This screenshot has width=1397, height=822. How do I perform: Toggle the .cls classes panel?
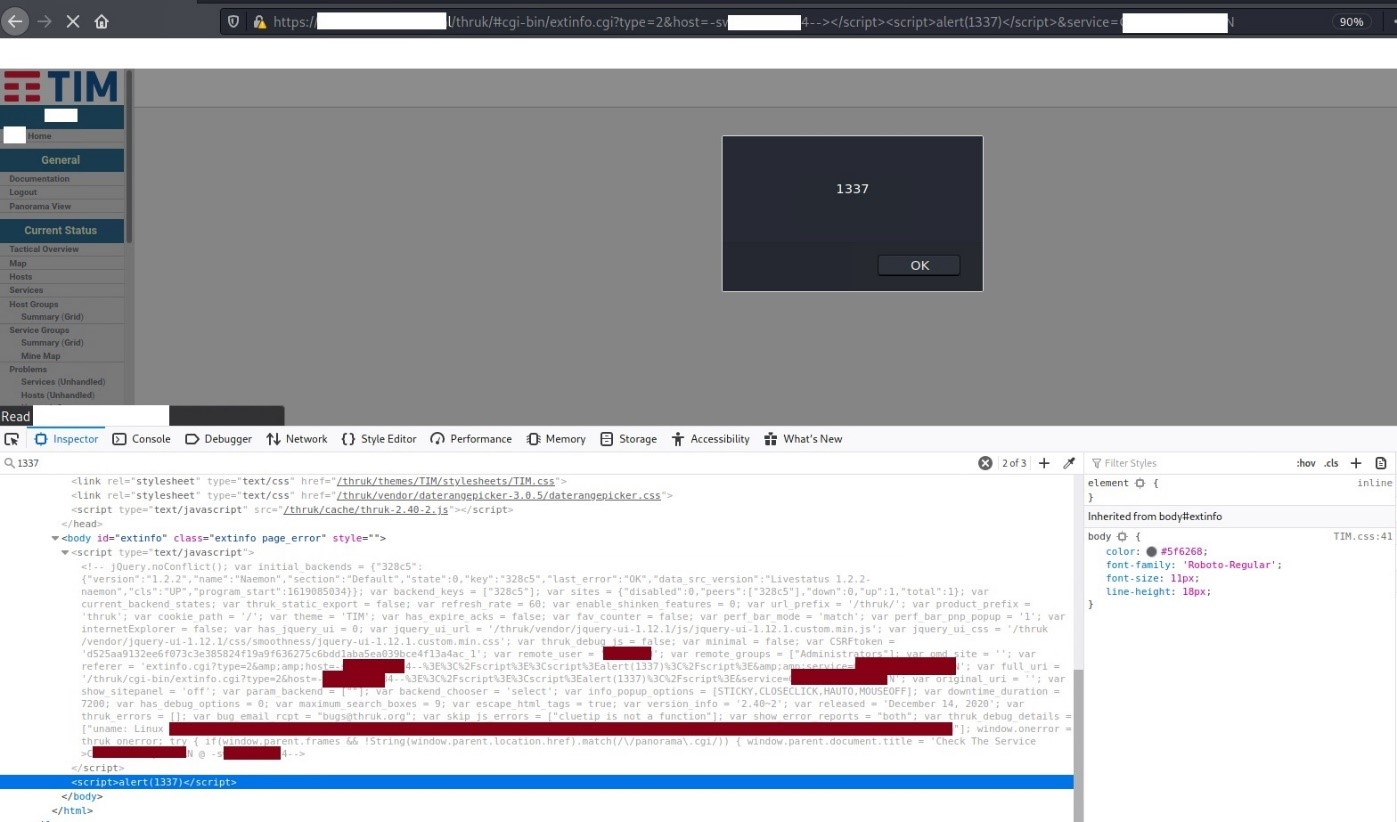click(x=1331, y=463)
